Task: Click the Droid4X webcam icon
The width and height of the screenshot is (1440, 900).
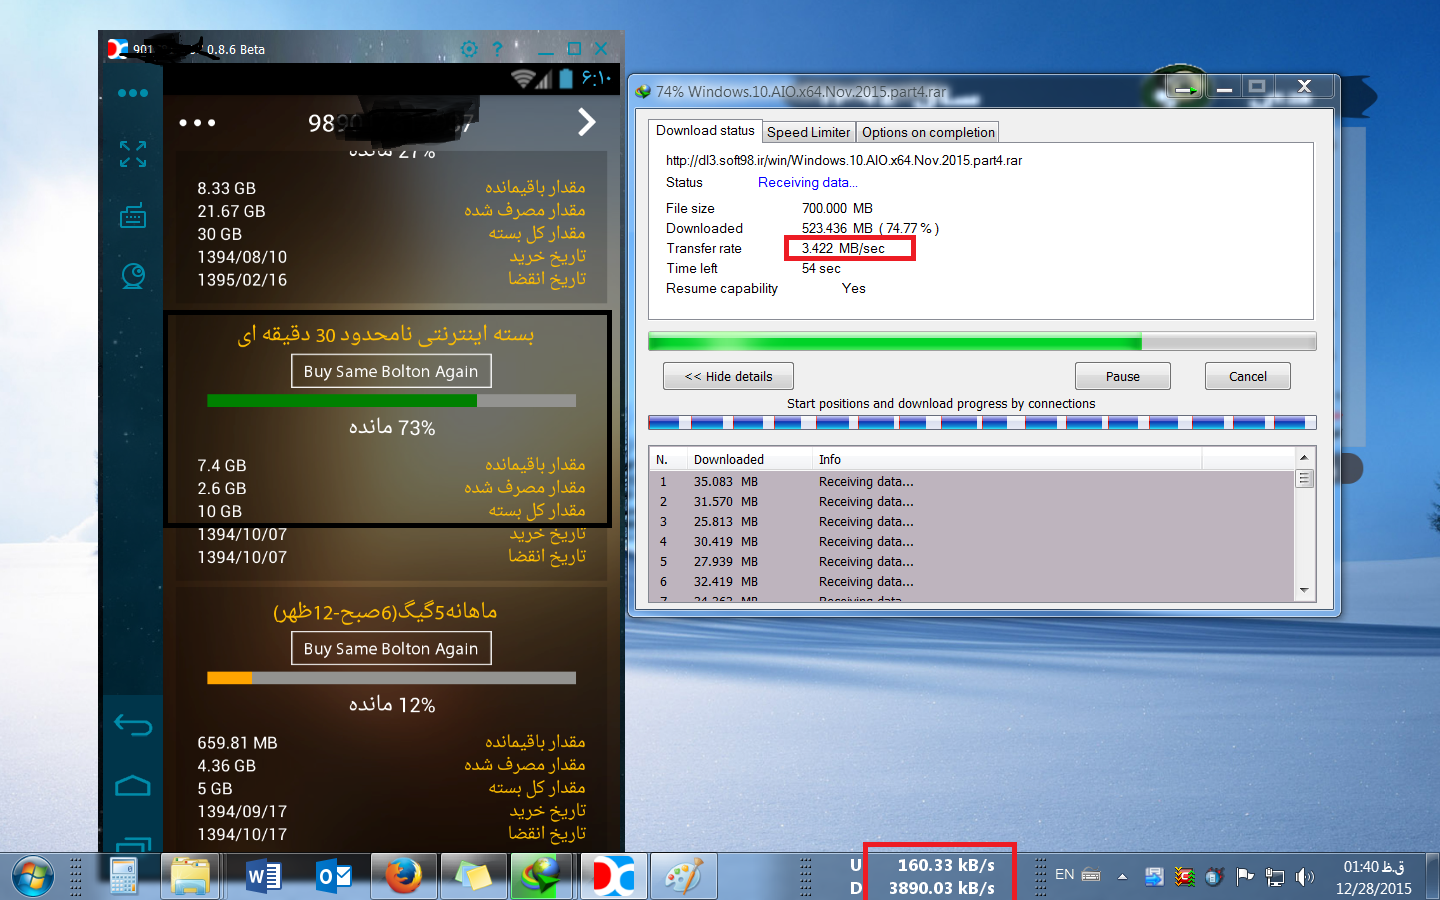Action: click(133, 276)
